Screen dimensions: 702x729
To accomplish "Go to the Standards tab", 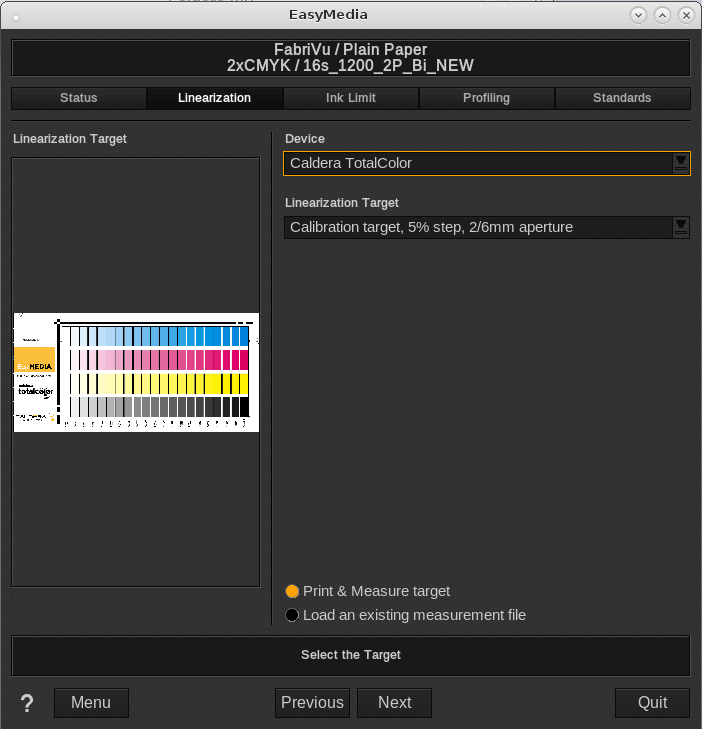I will [622, 98].
